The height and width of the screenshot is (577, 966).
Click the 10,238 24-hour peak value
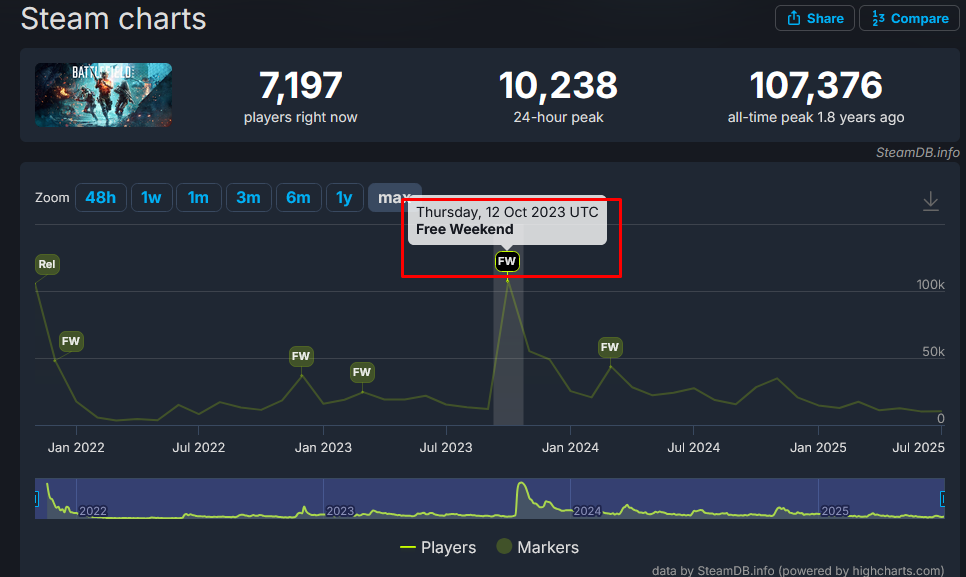pyautogui.click(x=558, y=85)
